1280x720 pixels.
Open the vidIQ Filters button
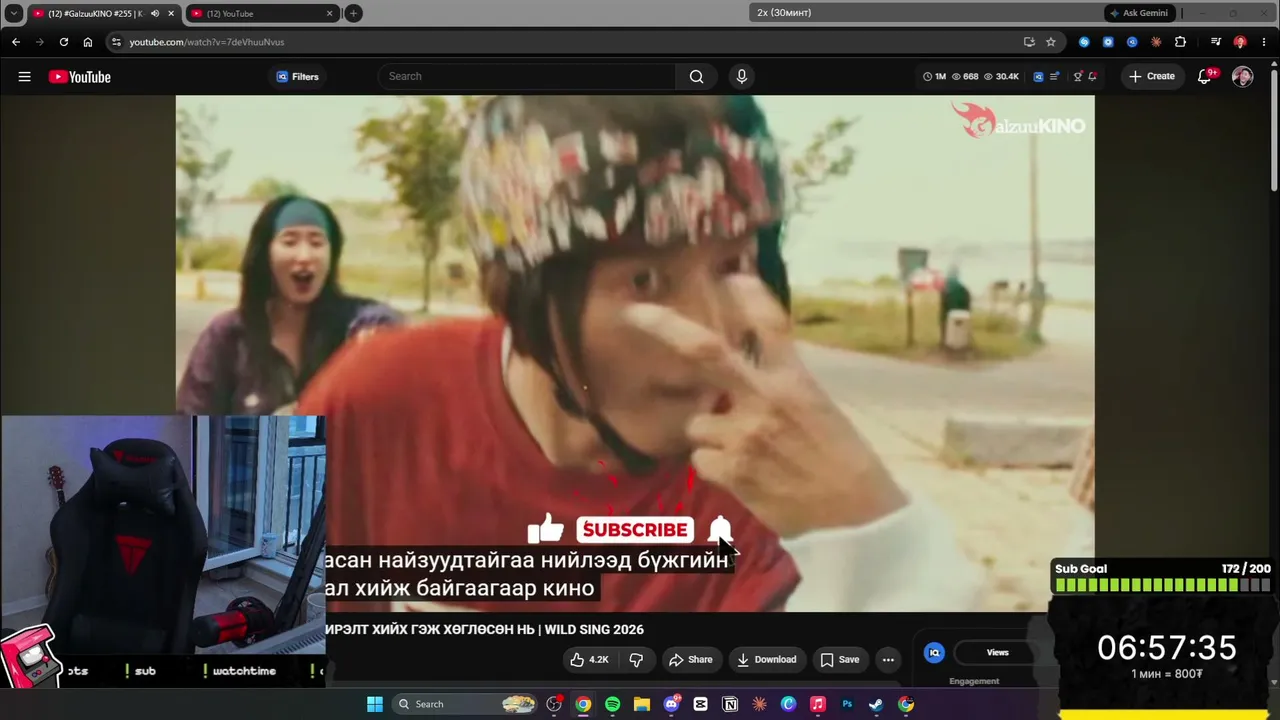point(297,77)
